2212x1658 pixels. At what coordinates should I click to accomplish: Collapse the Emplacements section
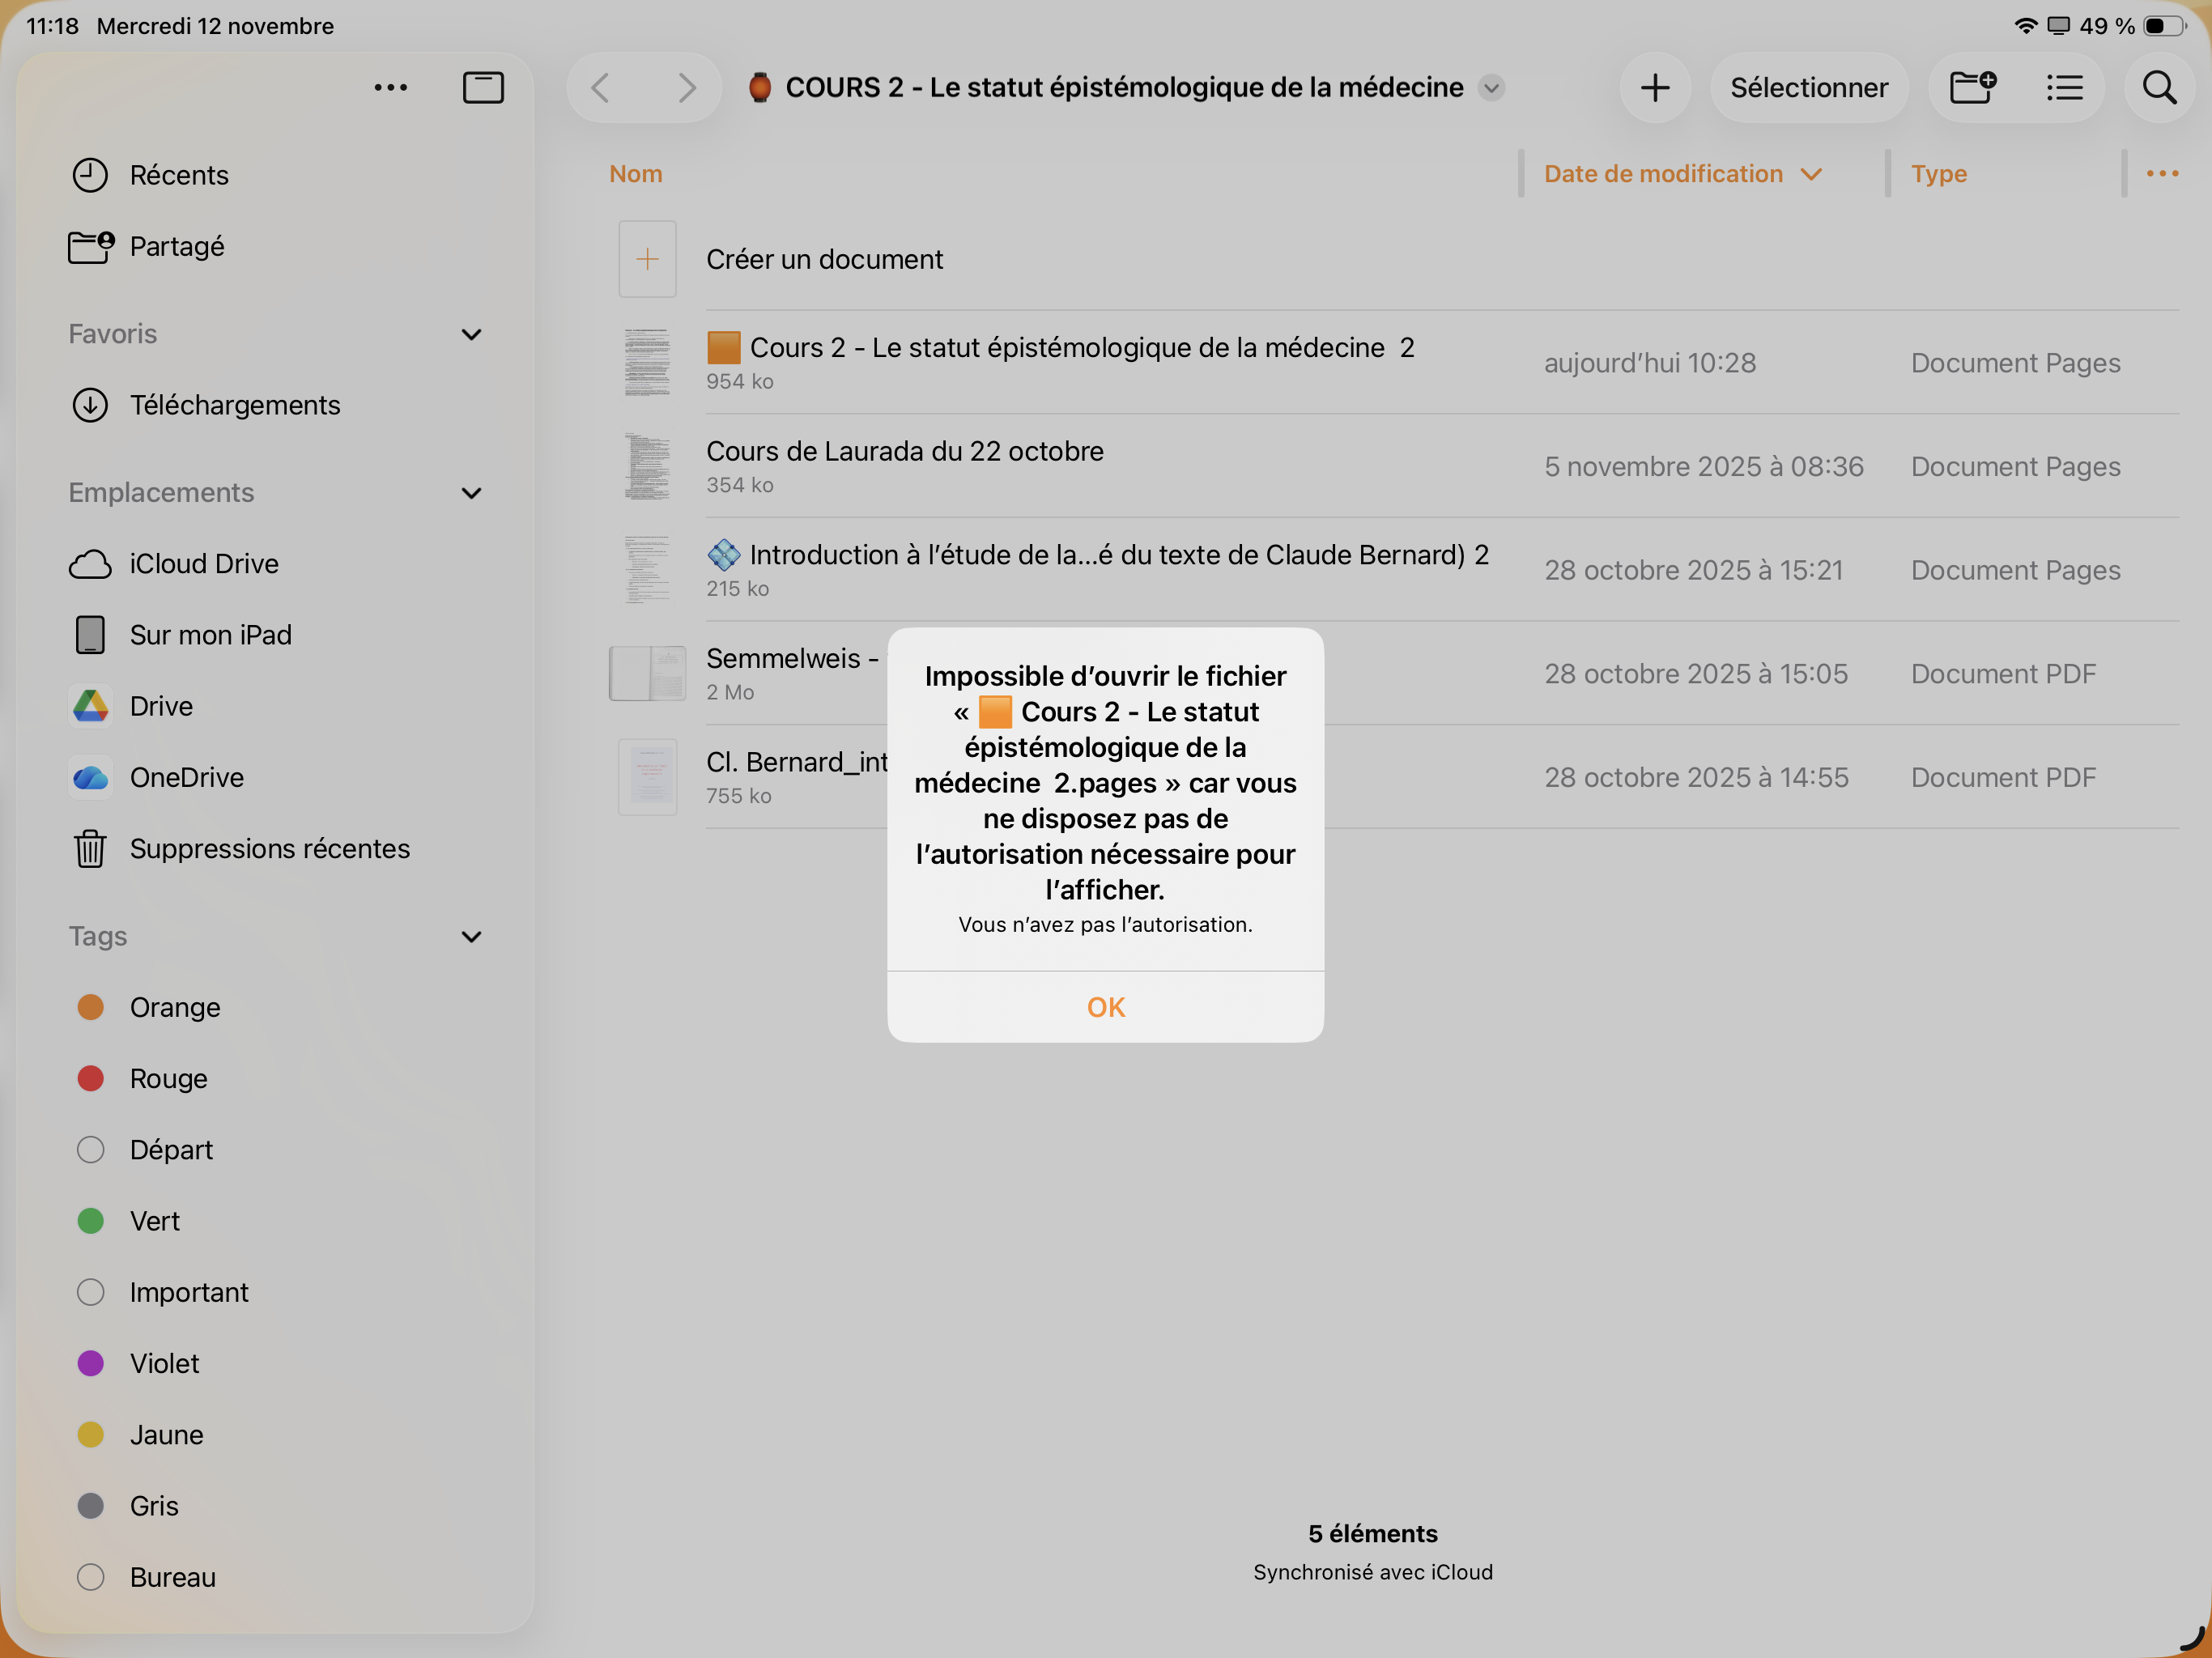(471, 493)
